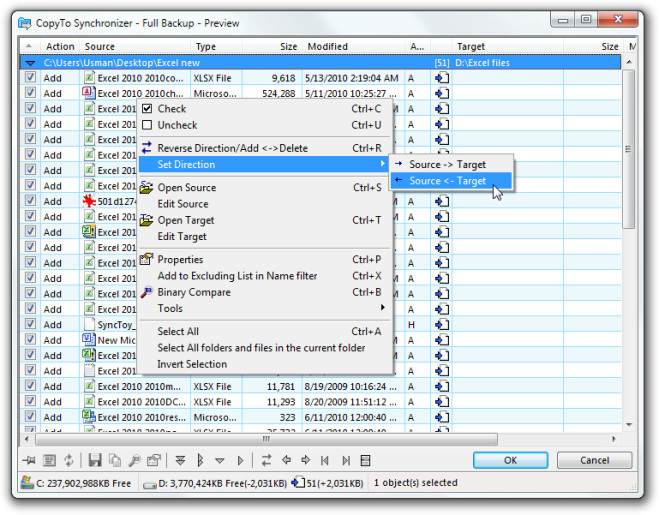Select Source -> Target in the submenu
Screen dimensions: 660x515
[x=451, y=165]
